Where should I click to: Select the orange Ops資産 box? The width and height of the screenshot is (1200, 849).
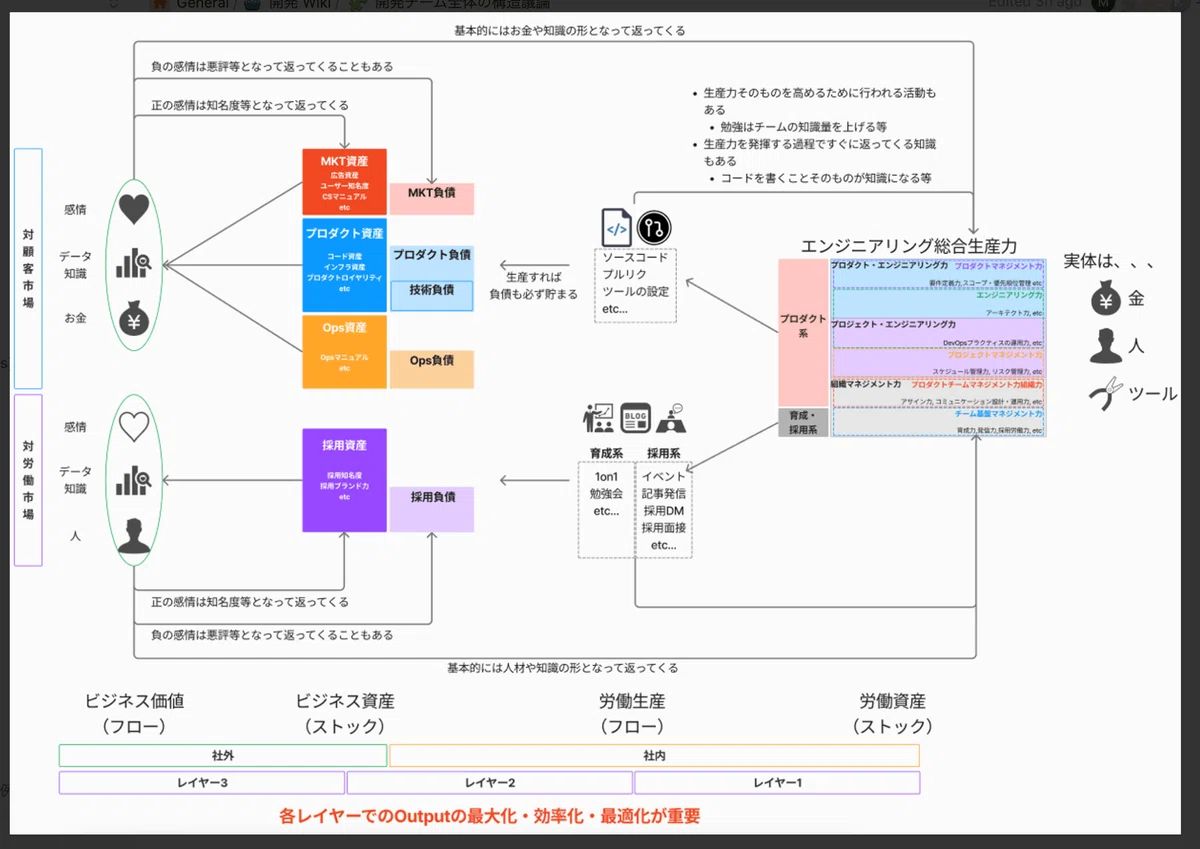[344, 352]
